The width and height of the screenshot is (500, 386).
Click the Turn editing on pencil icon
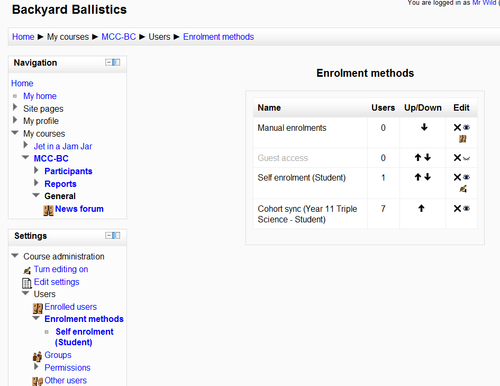point(27,270)
